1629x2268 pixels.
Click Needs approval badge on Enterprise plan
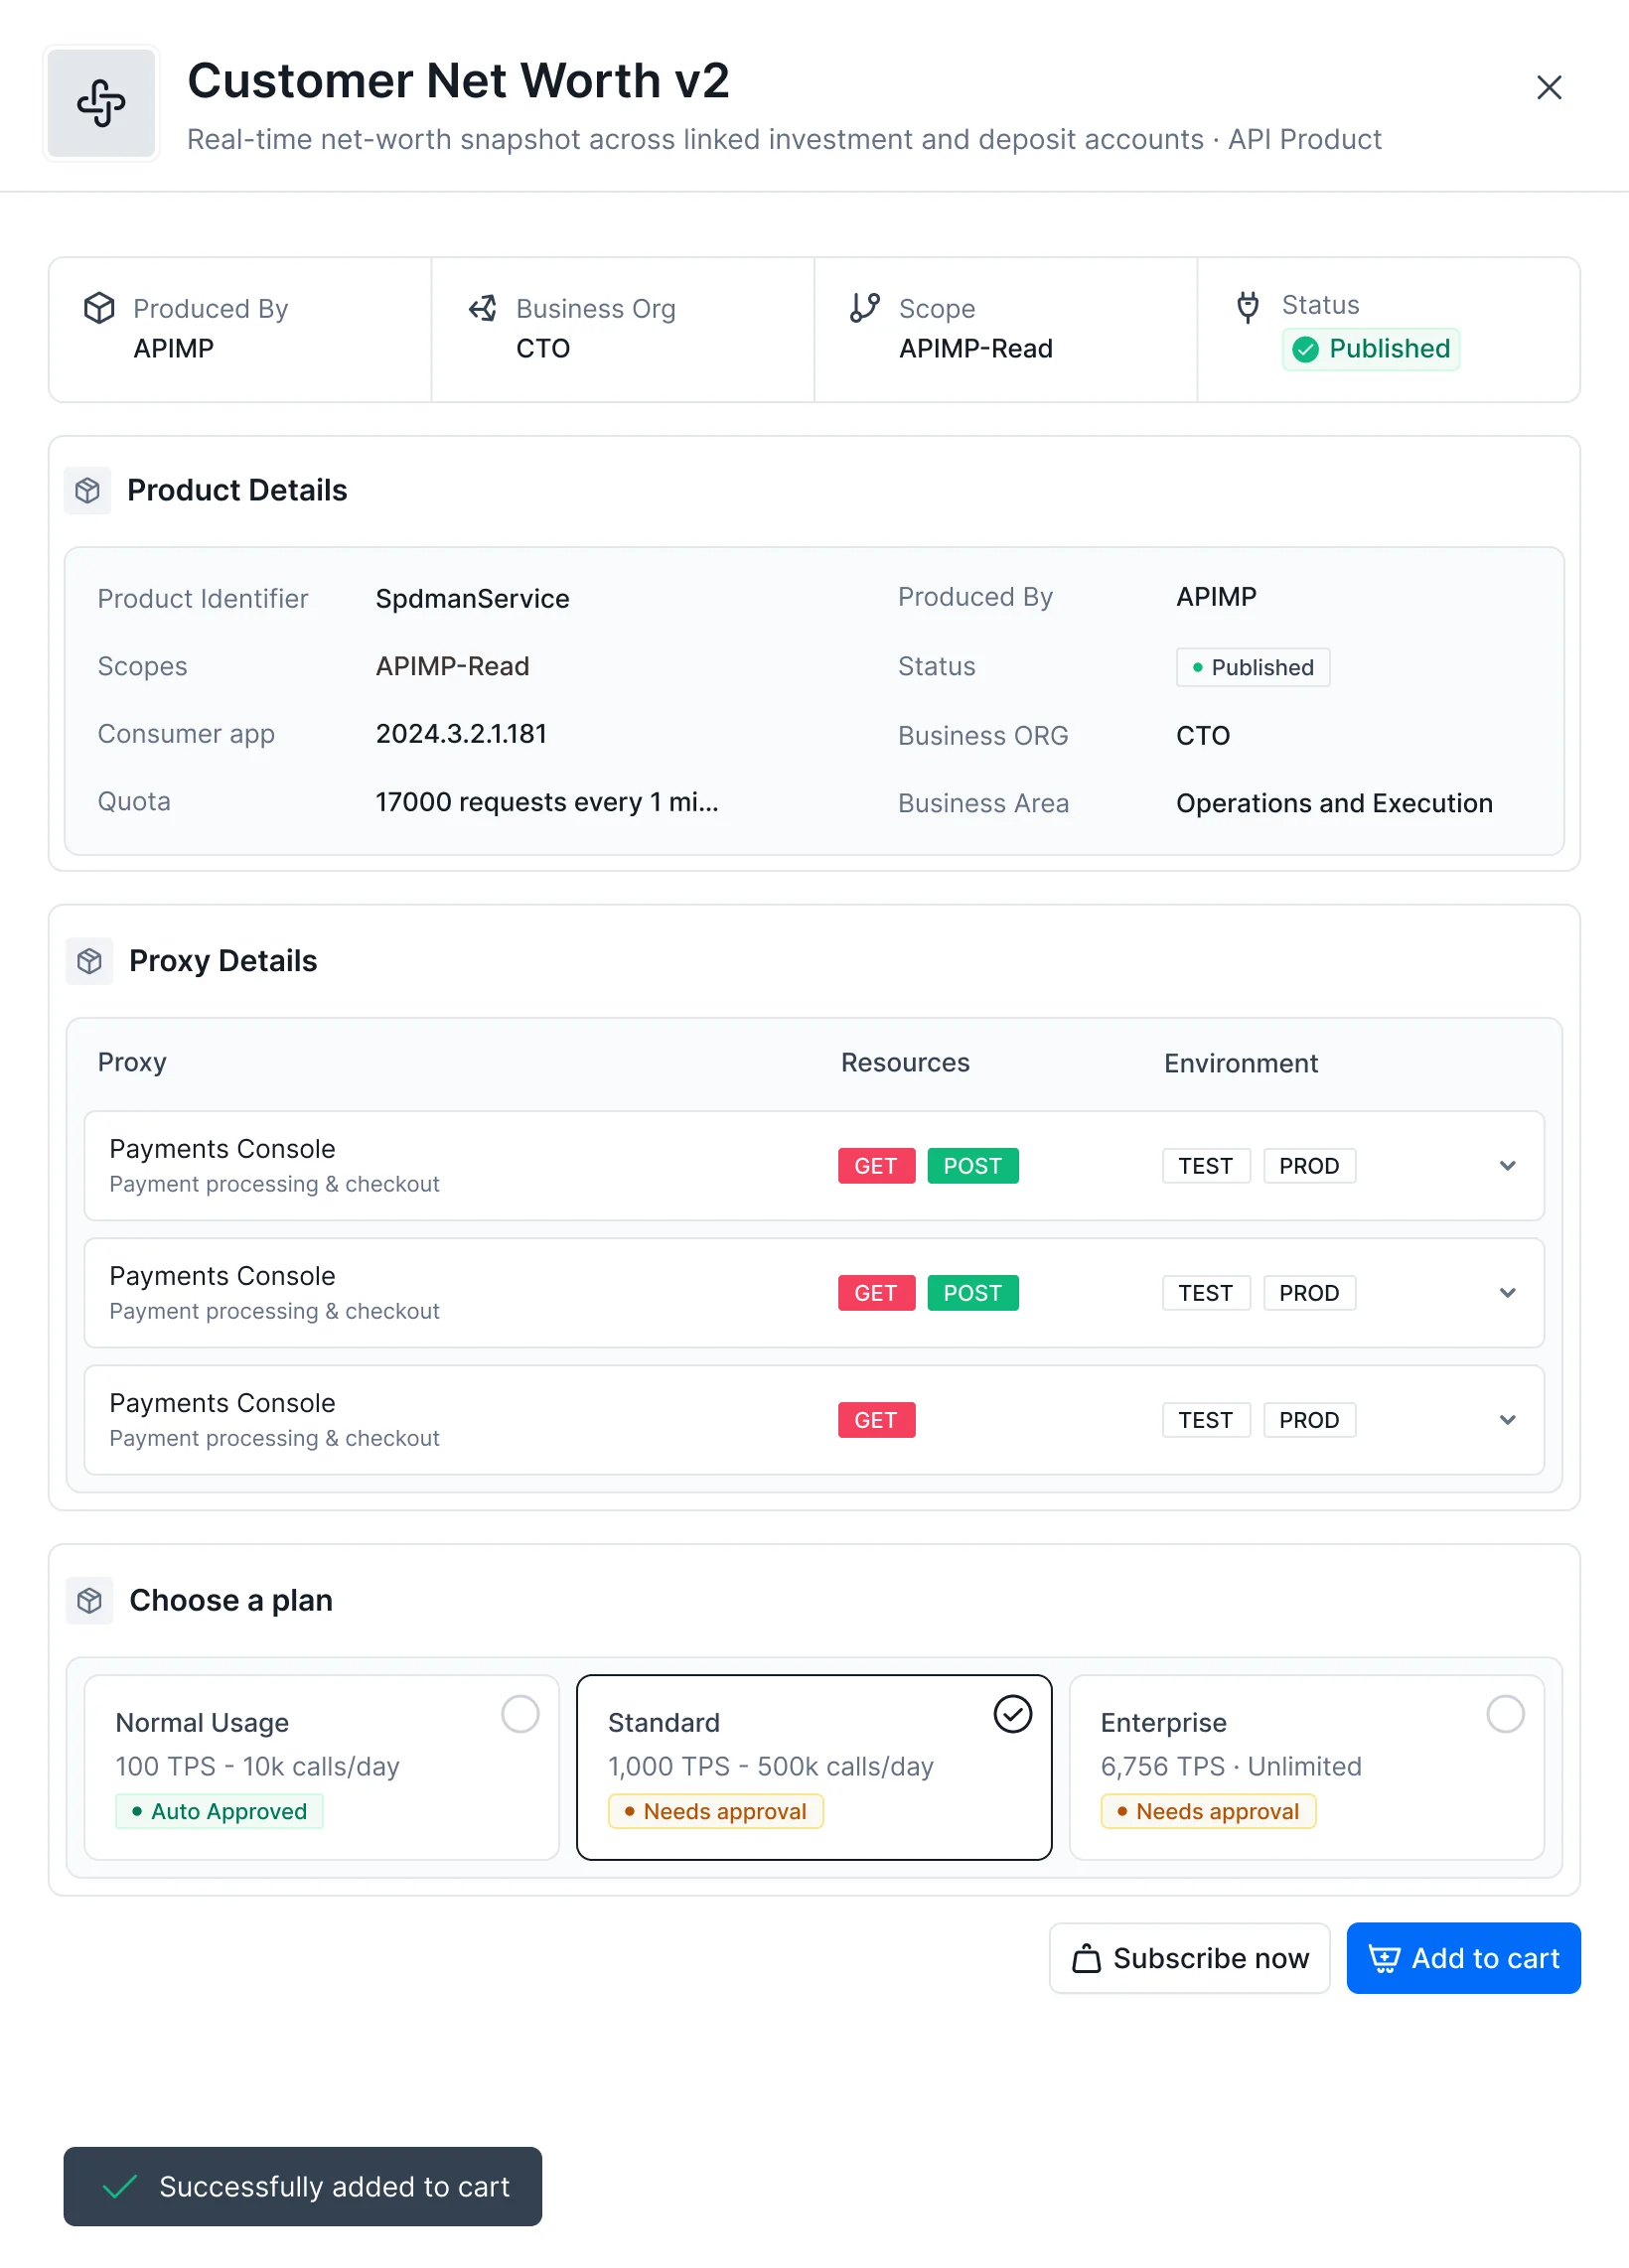(x=1208, y=1812)
